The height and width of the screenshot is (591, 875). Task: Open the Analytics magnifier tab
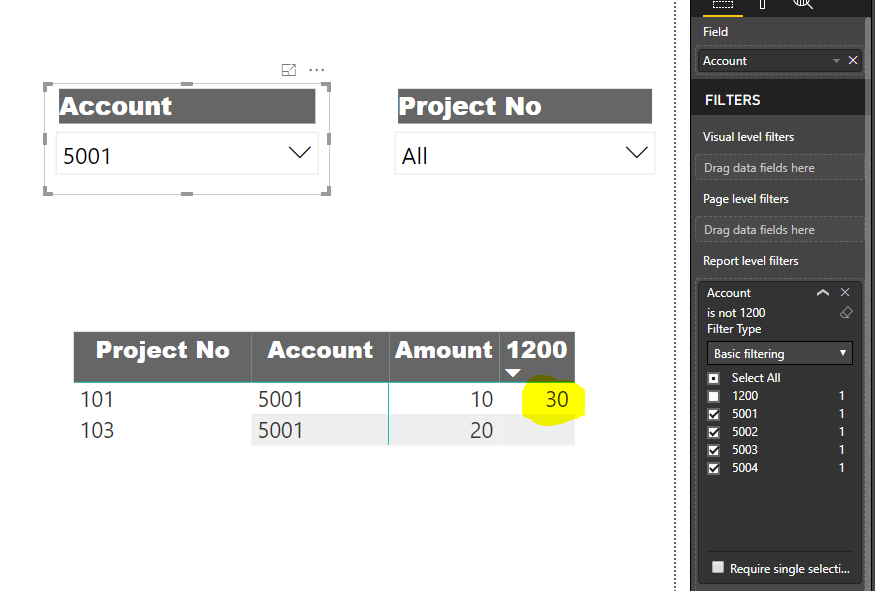click(802, 4)
